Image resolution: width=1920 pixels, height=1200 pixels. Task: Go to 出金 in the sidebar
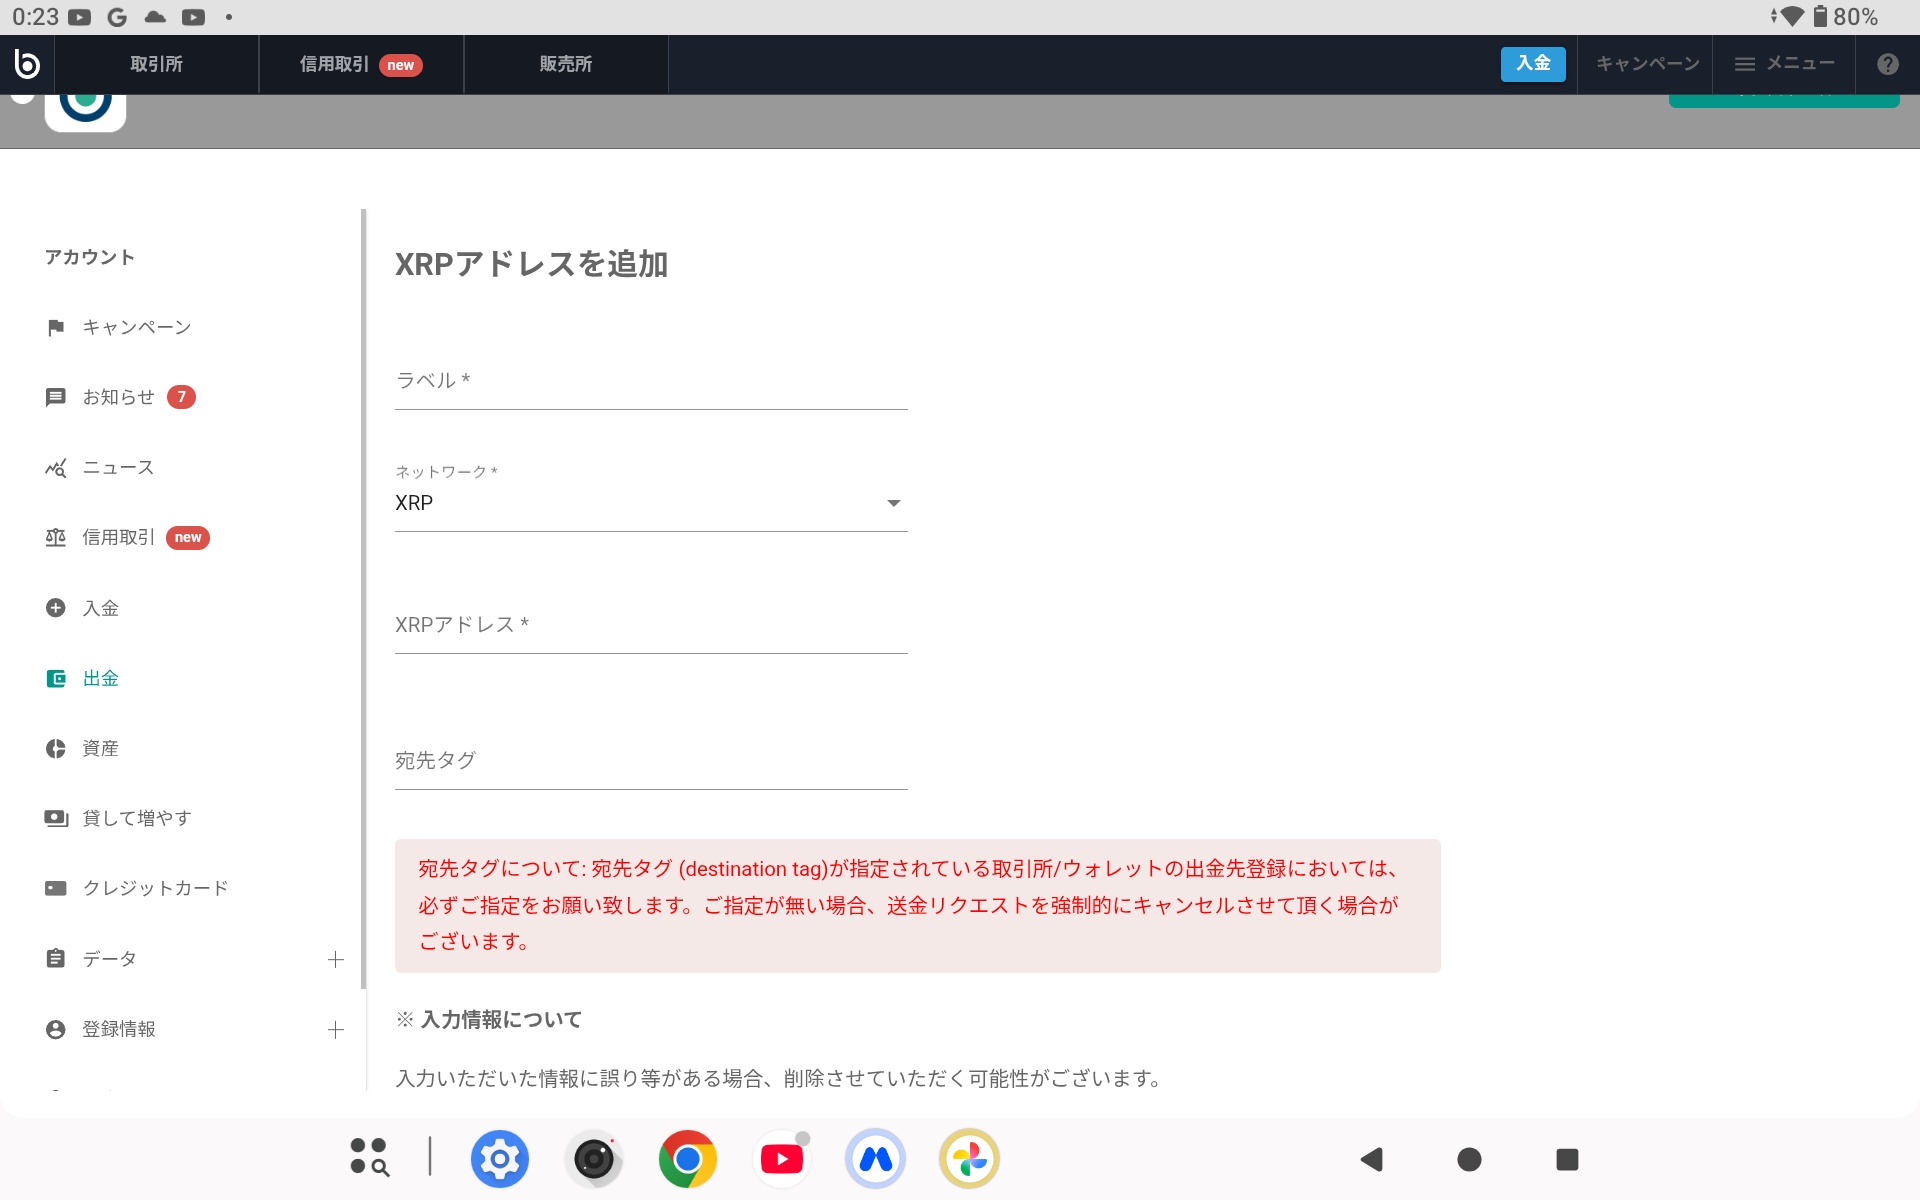coord(100,679)
